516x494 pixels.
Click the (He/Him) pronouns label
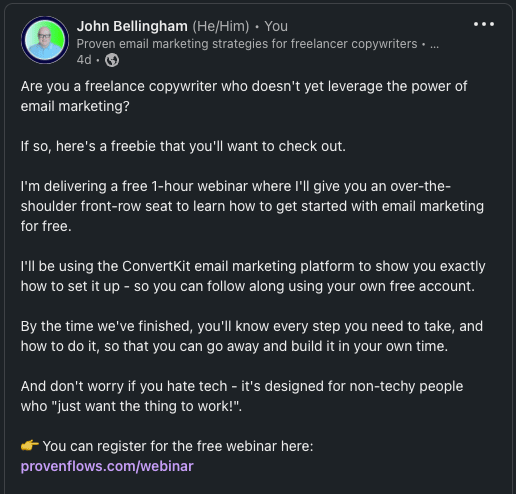click(x=221, y=26)
